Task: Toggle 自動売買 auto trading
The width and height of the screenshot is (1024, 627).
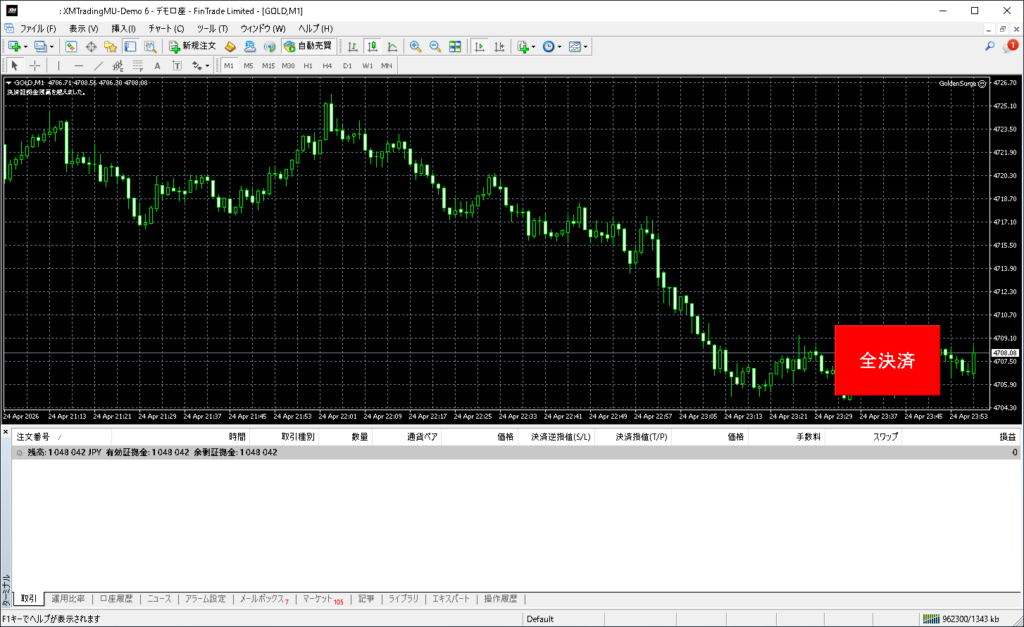Action: (x=309, y=46)
